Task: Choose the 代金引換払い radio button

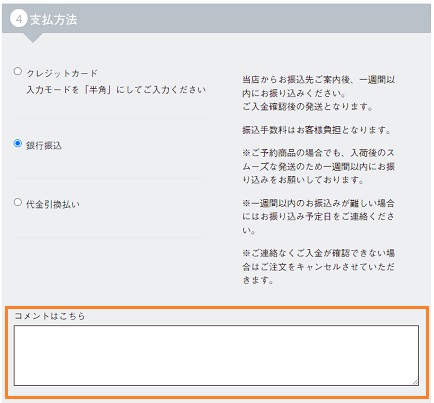Action: pos(18,202)
